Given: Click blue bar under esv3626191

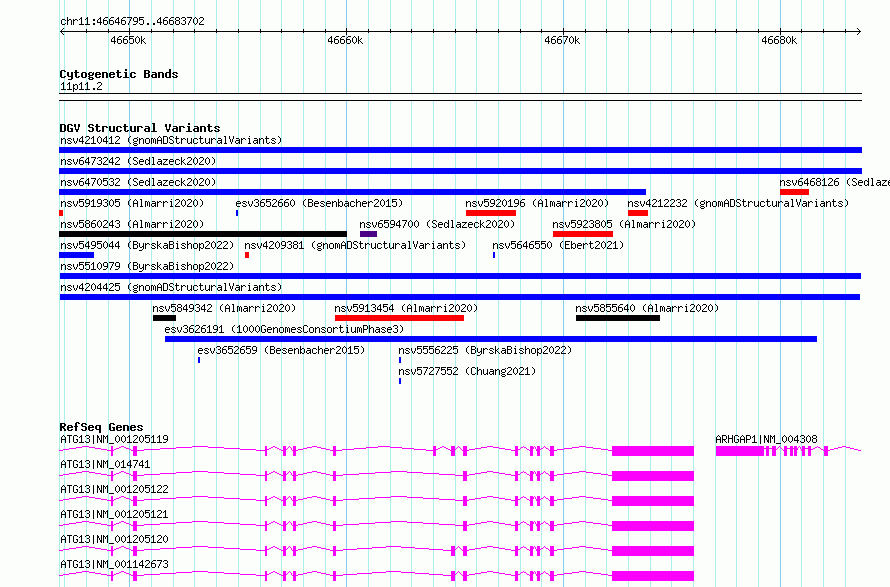Looking at the screenshot, I should [x=491, y=339].
